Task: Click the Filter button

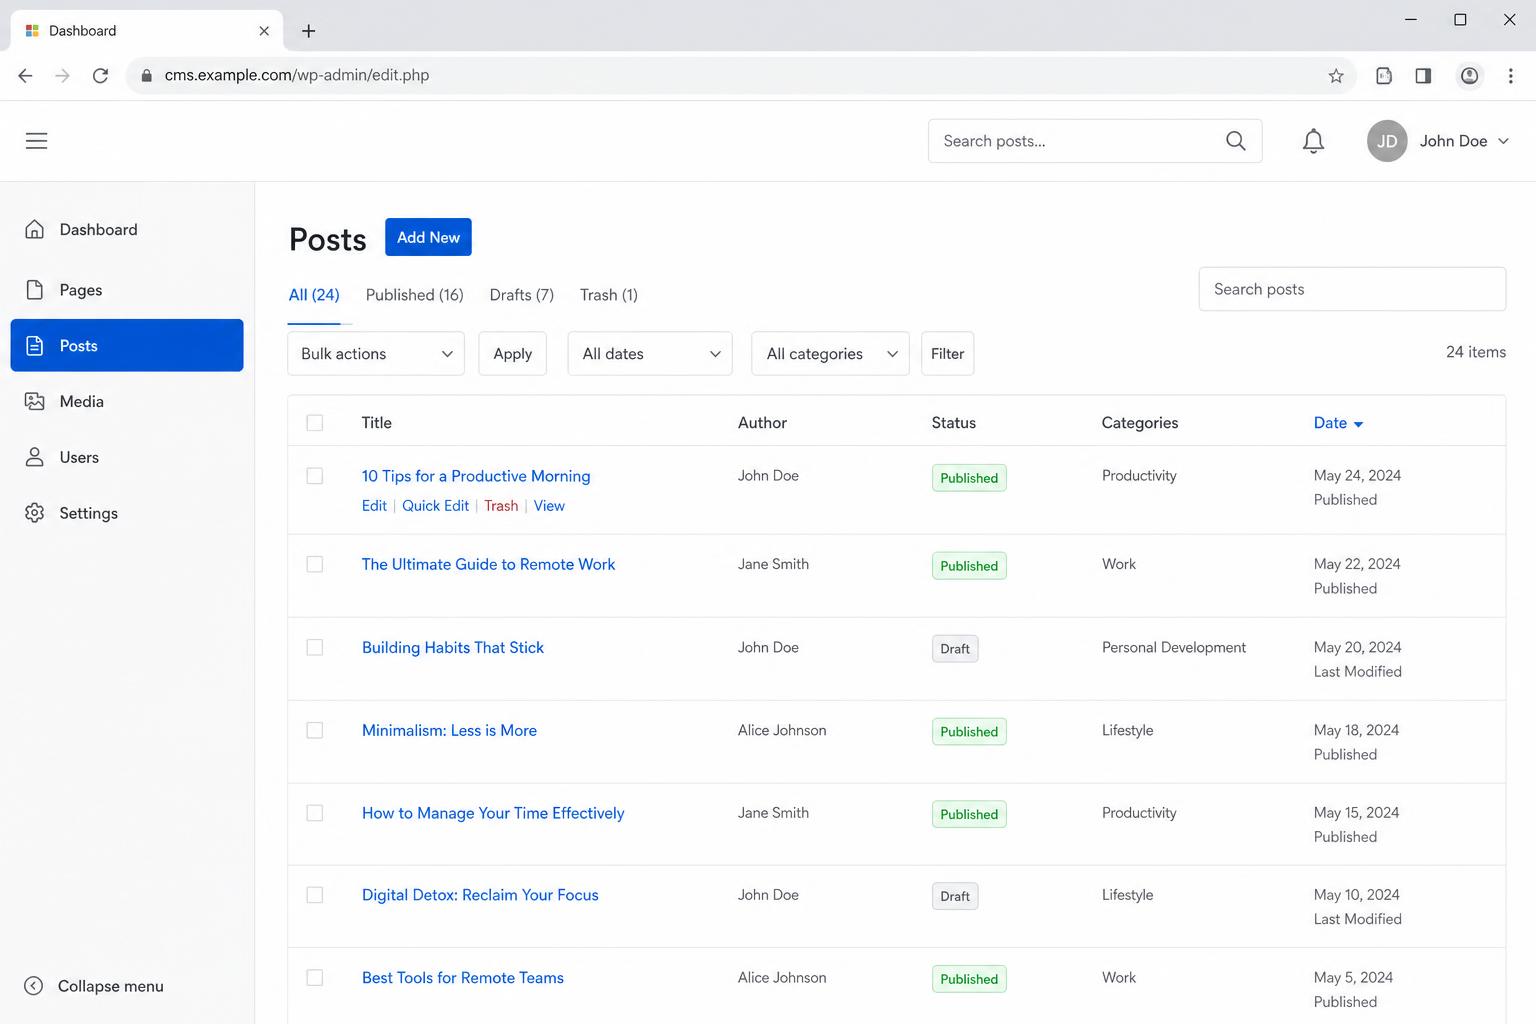Action: [947, 354]
